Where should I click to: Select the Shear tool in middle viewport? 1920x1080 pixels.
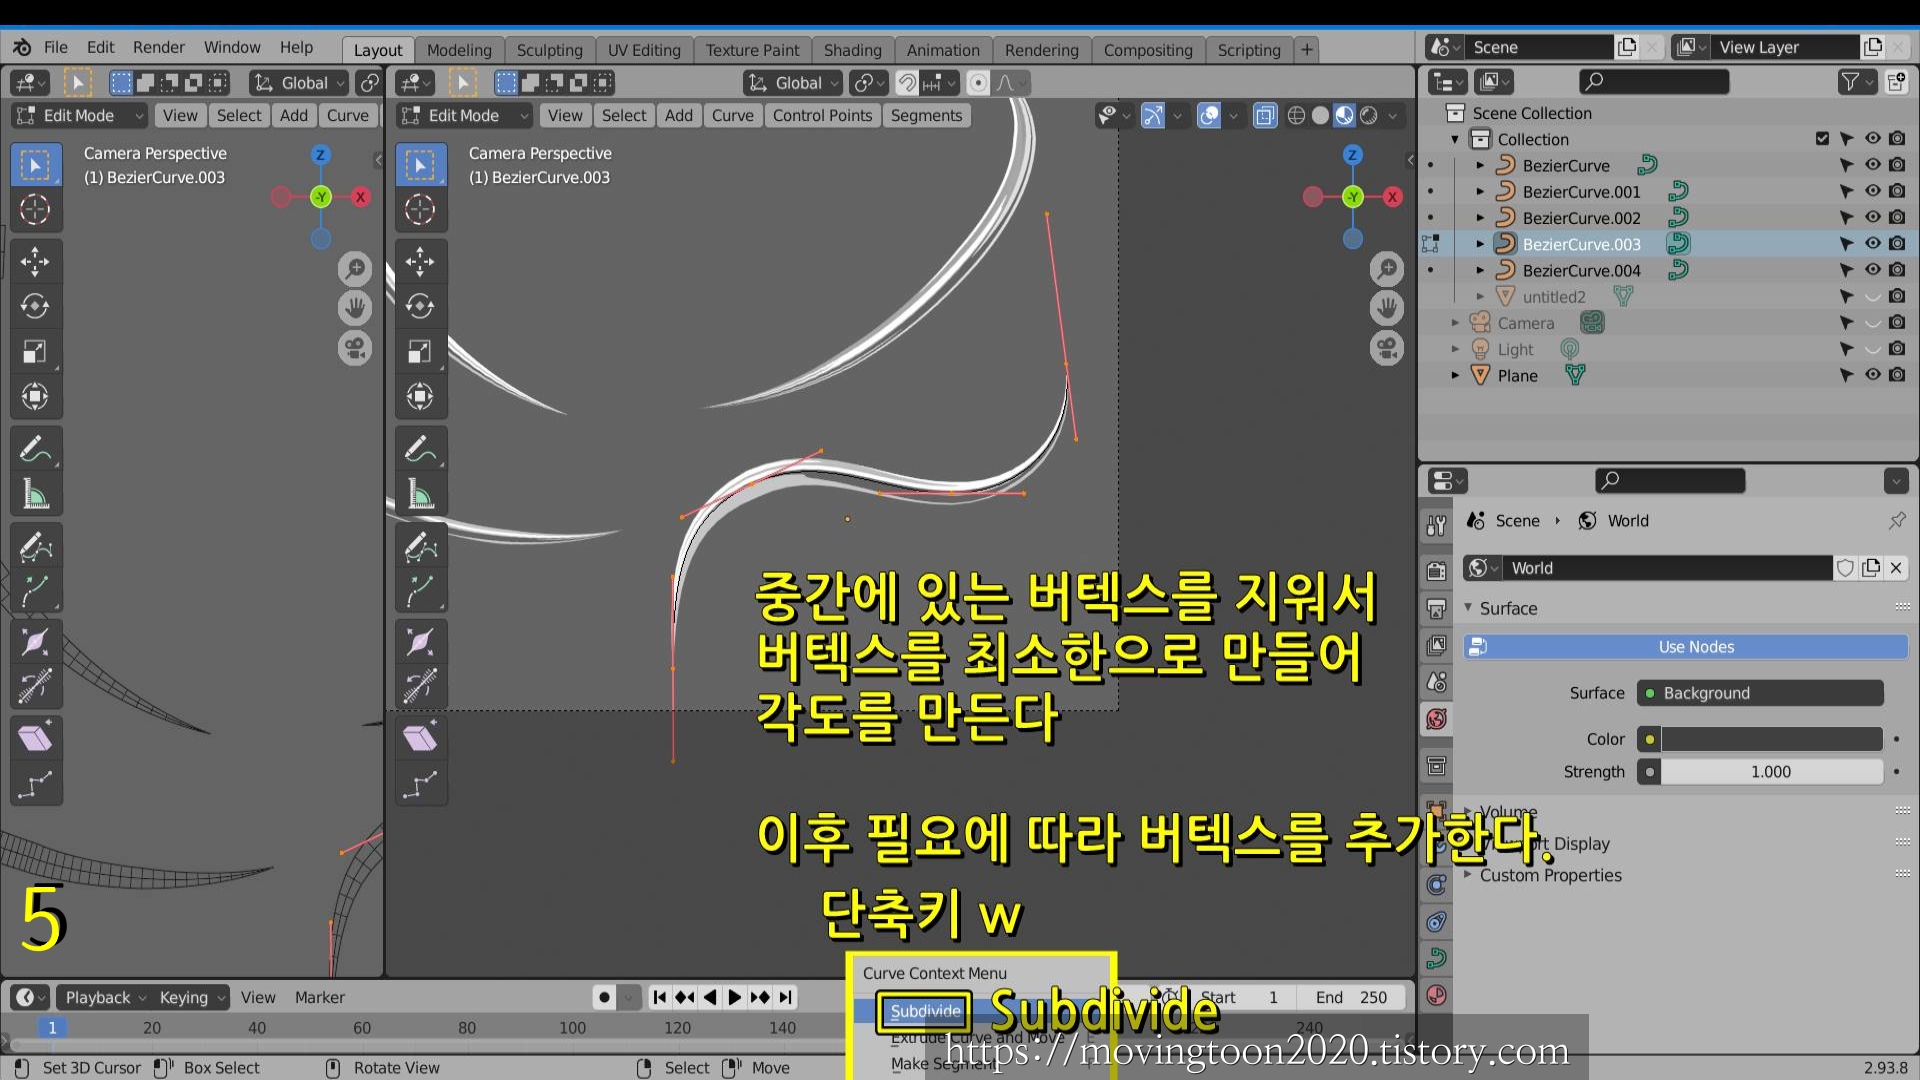click(x=420, y=738)
